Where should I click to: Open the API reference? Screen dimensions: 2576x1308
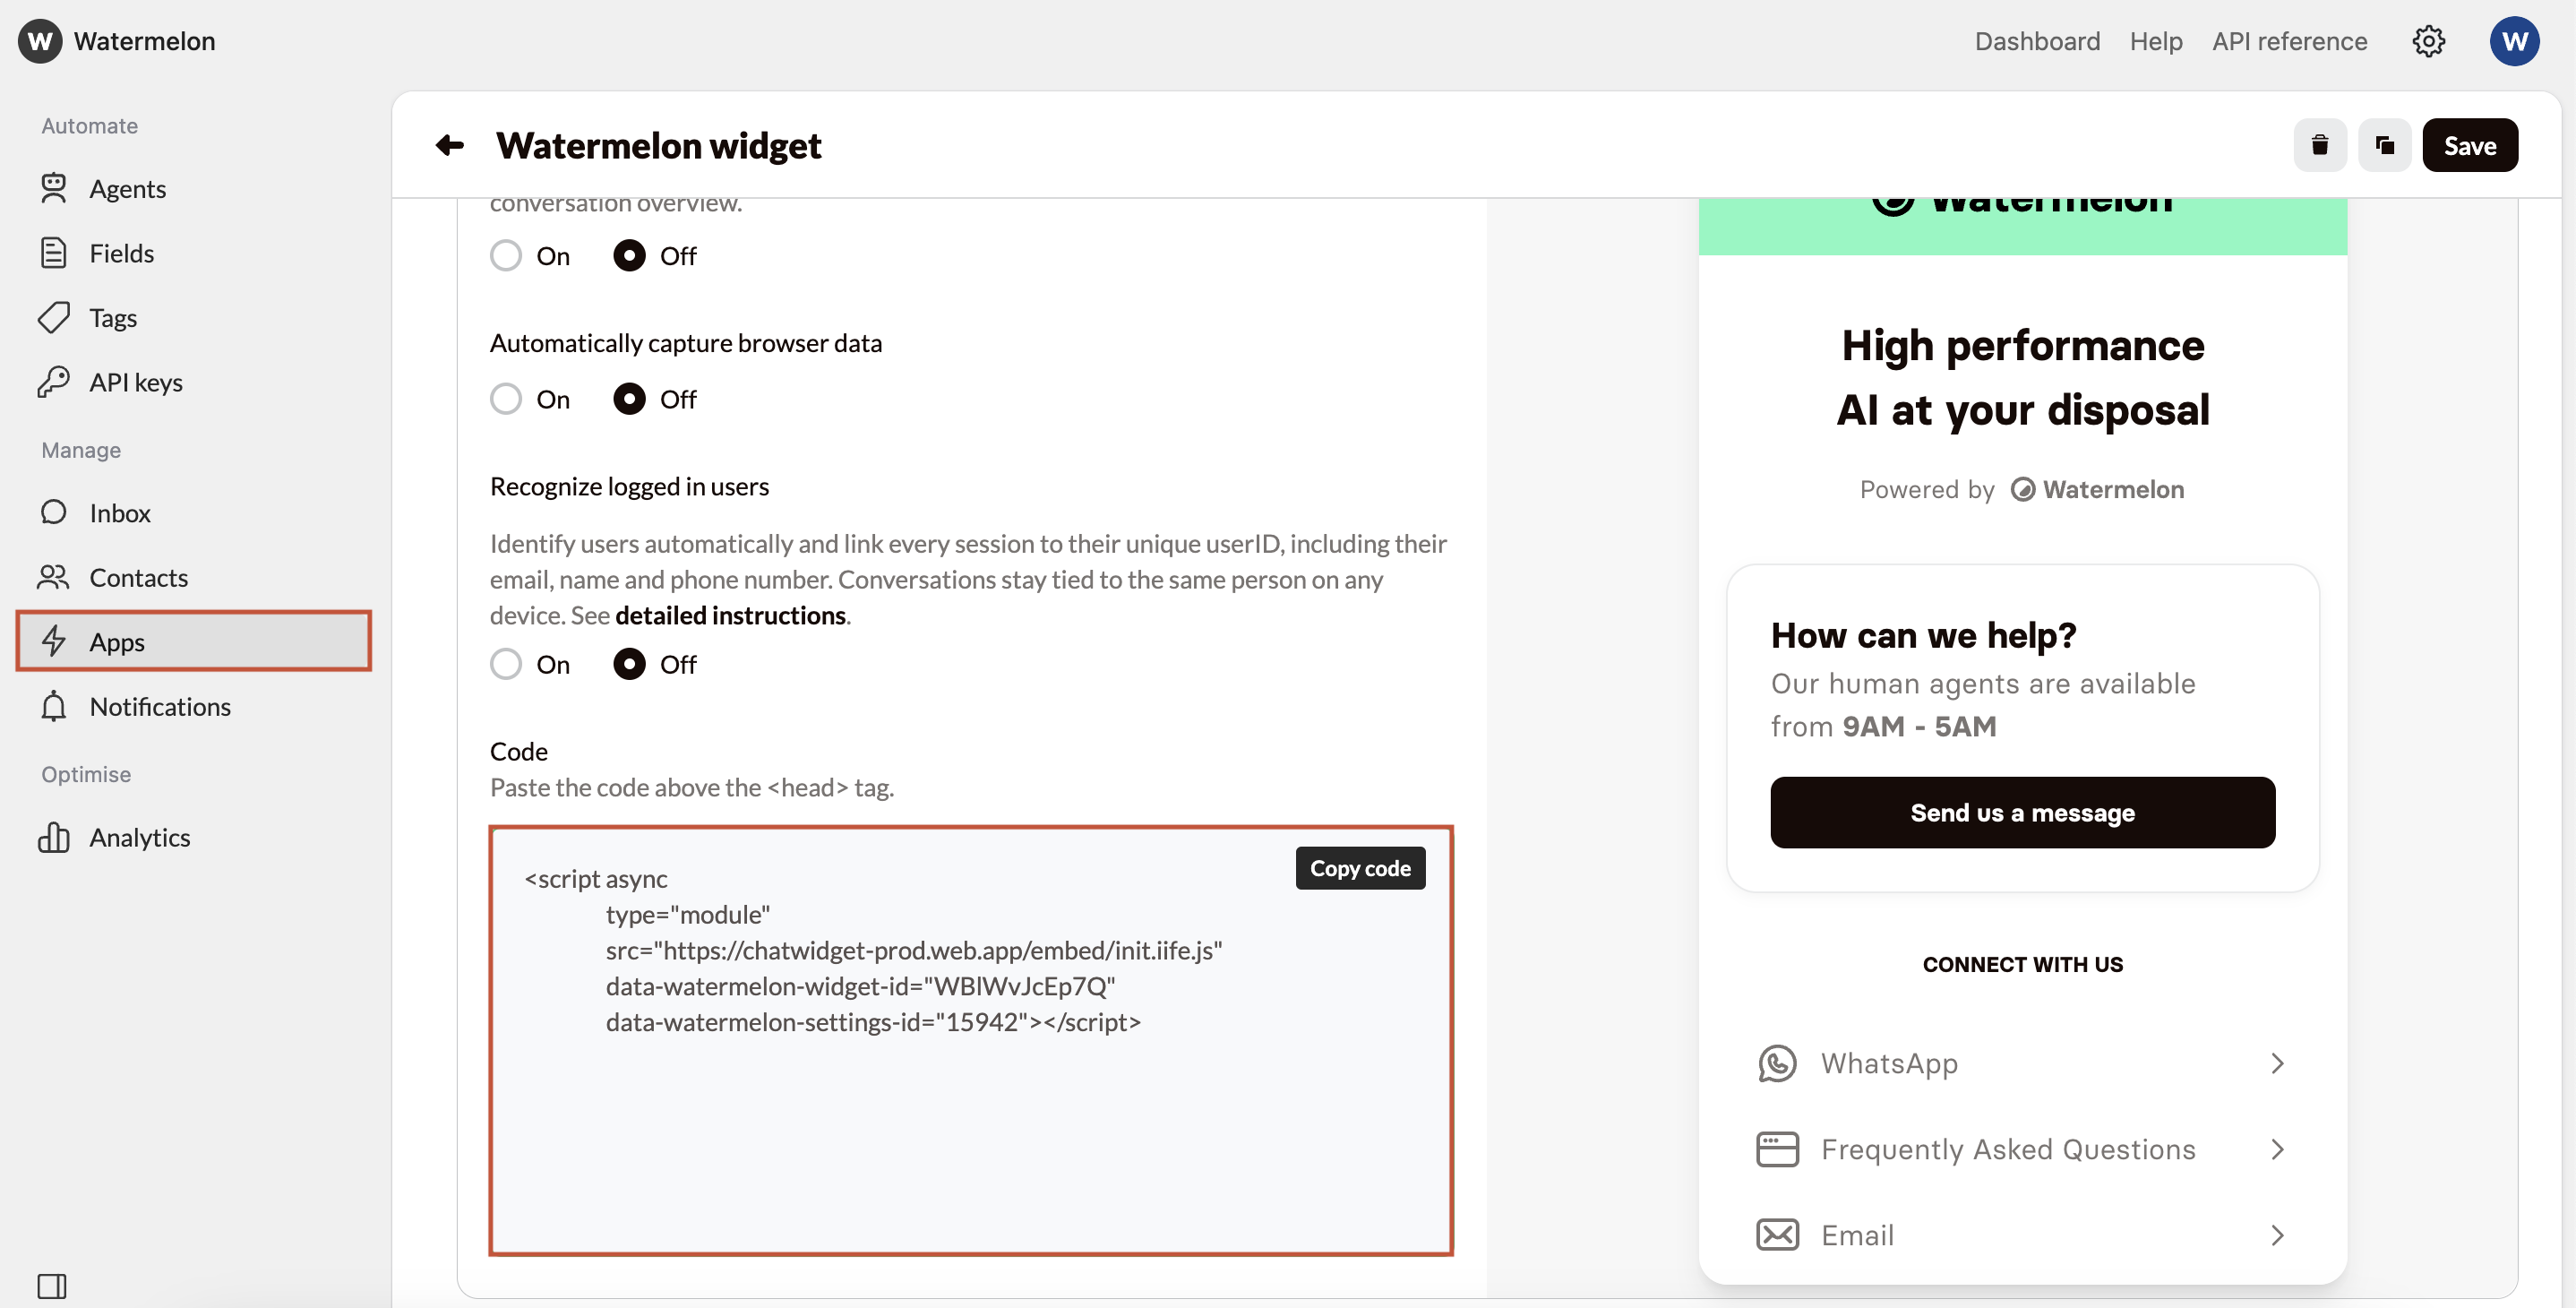[x=2289, y=41]
